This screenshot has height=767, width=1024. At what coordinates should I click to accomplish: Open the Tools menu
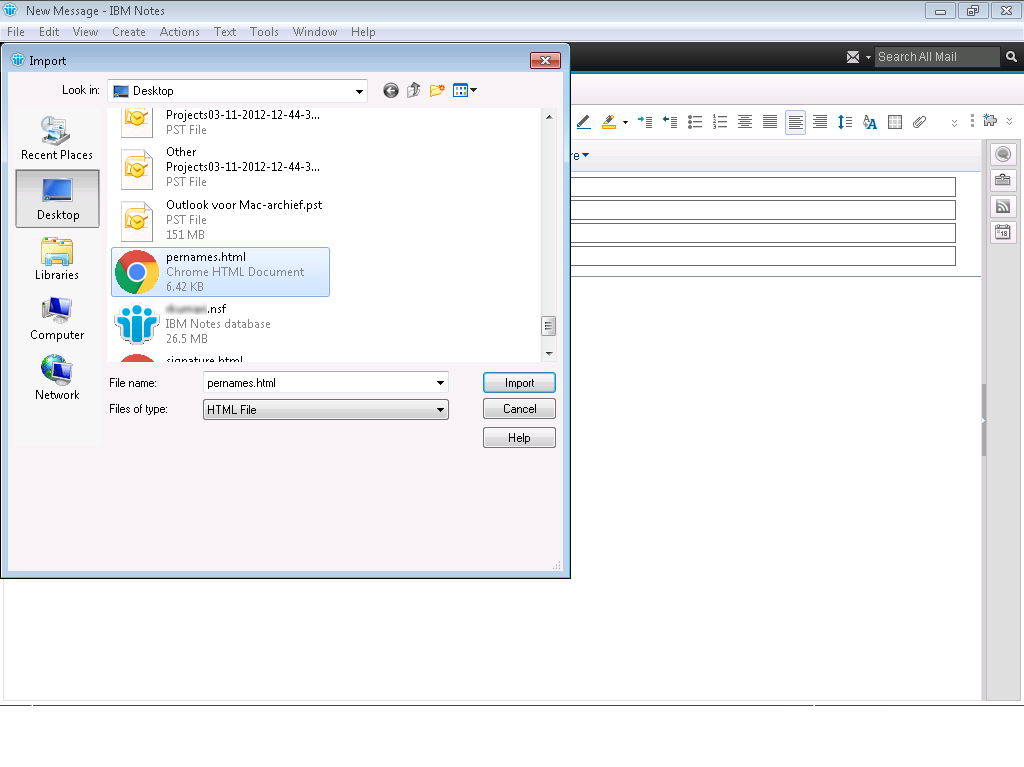point(264,32)
